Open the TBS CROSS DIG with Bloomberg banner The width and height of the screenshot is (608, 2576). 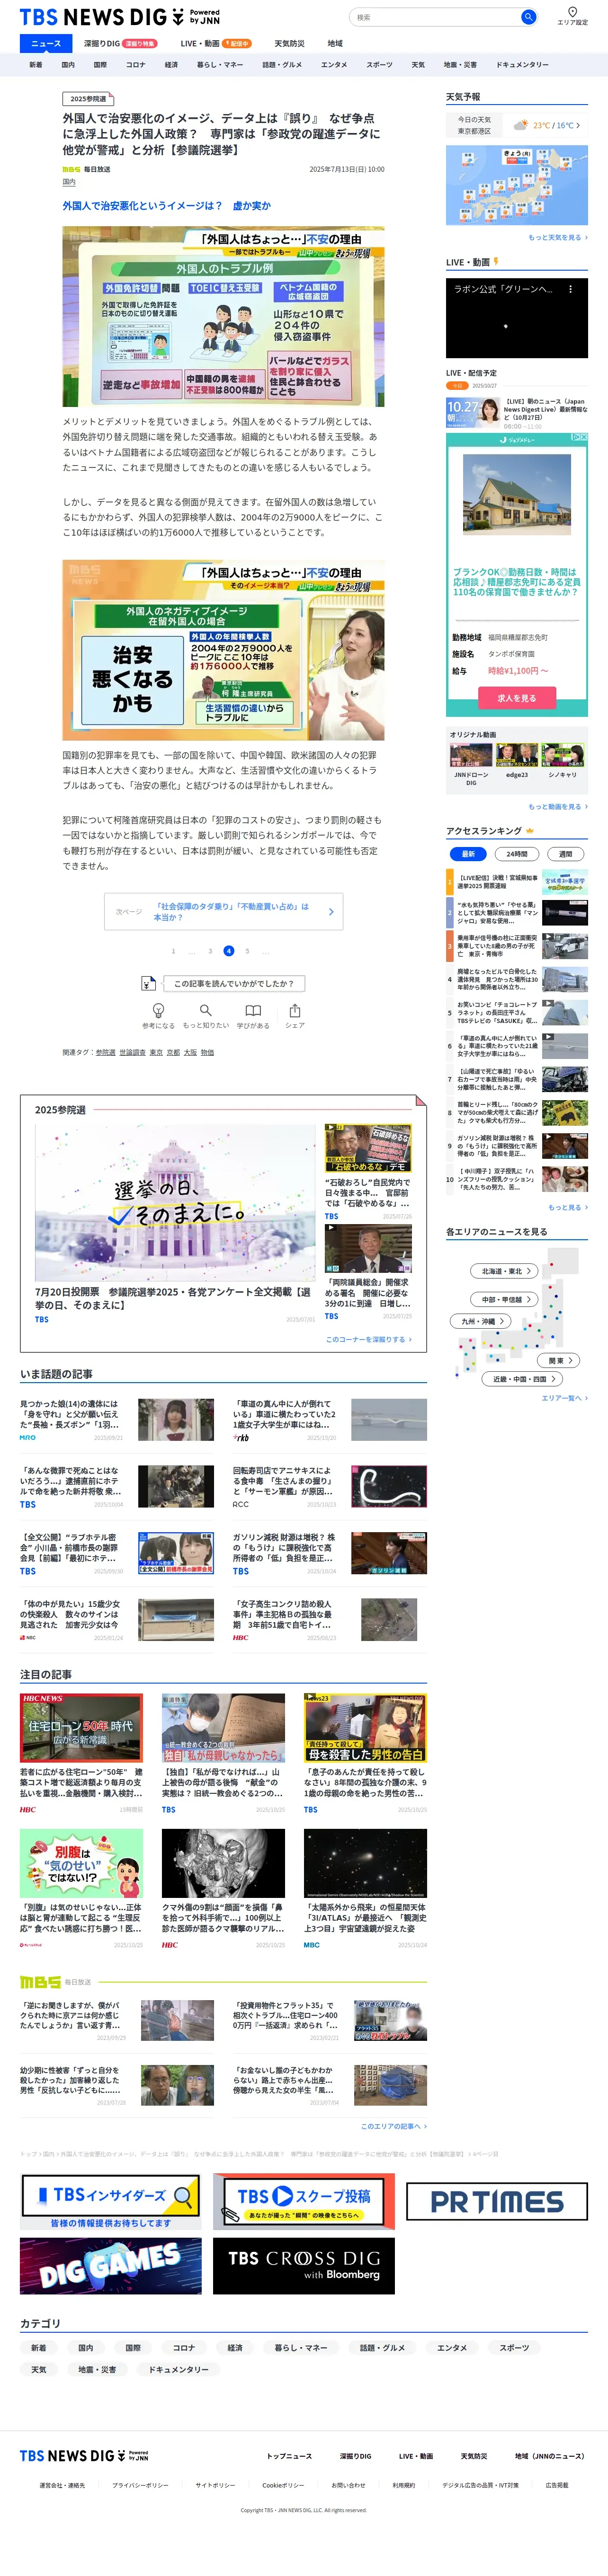pos(304,2266)
